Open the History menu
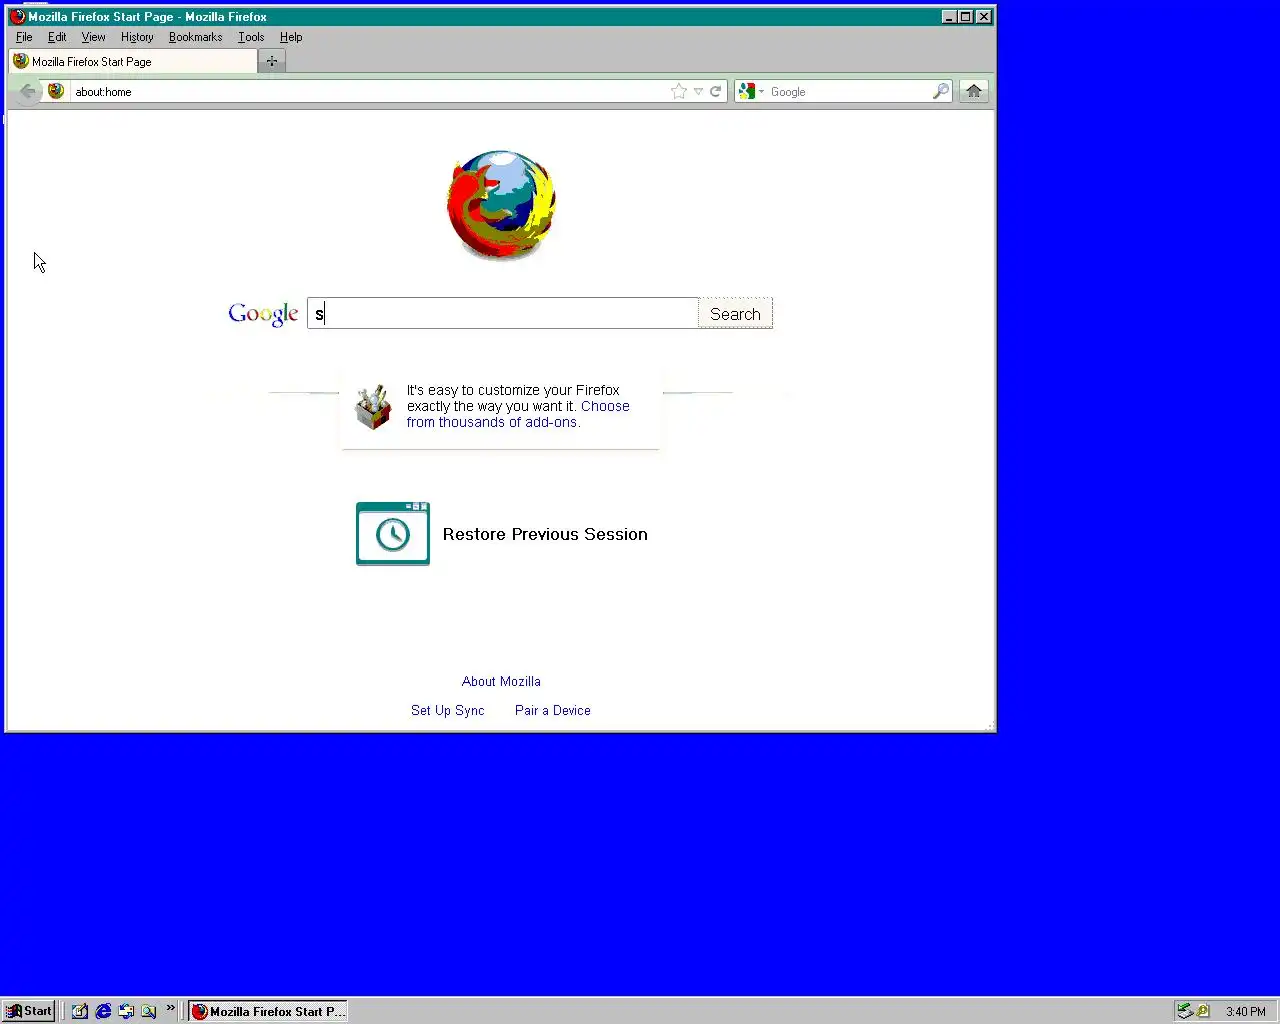The width and height of the screenshot is (1280, 1024). tap(137, 37)
